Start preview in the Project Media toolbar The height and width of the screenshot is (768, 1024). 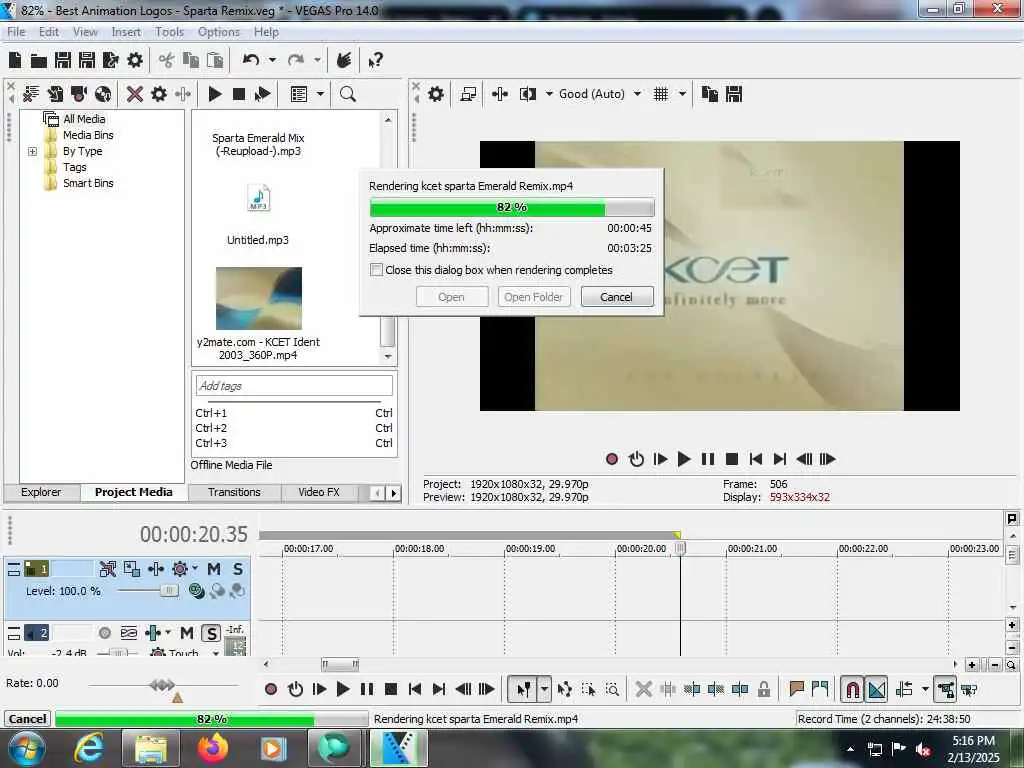pos(215,94)
